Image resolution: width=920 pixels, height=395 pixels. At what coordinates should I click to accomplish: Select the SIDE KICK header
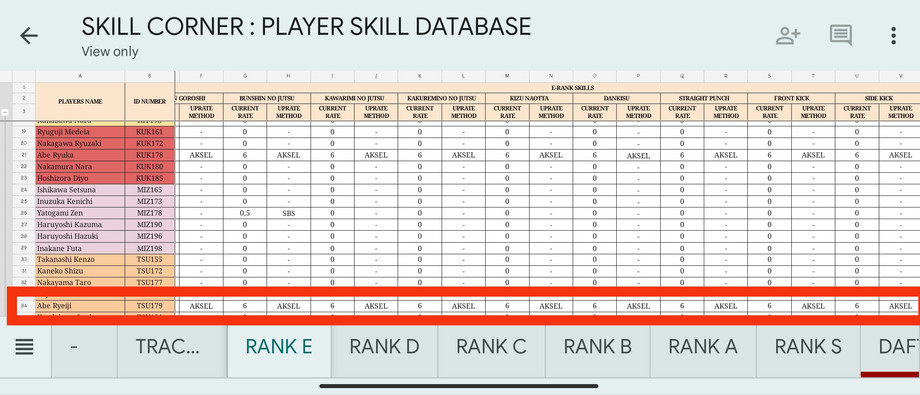[878, 98]
